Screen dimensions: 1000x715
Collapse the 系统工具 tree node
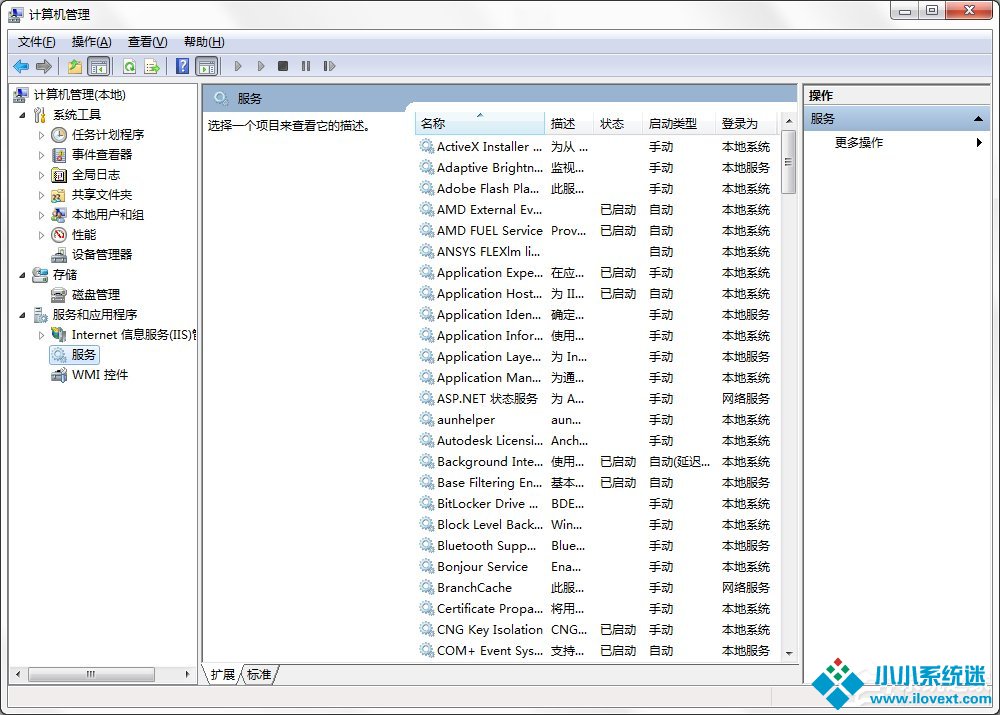22,115
